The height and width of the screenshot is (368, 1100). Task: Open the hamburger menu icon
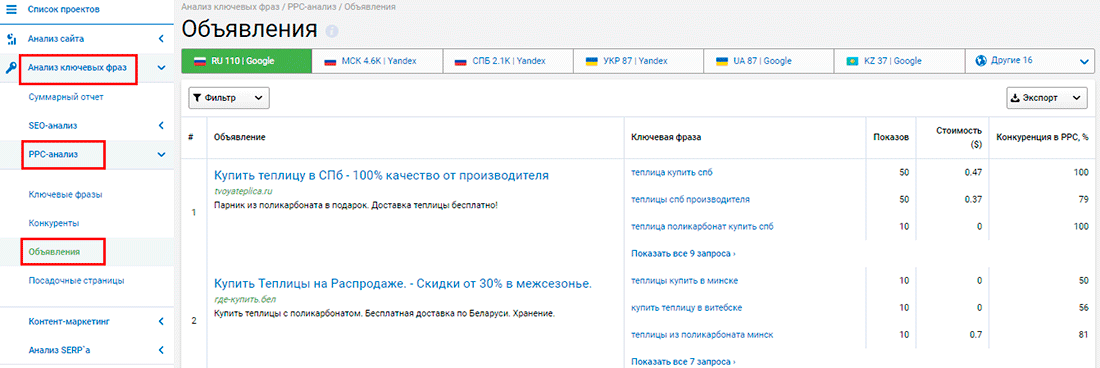point(11,10)
